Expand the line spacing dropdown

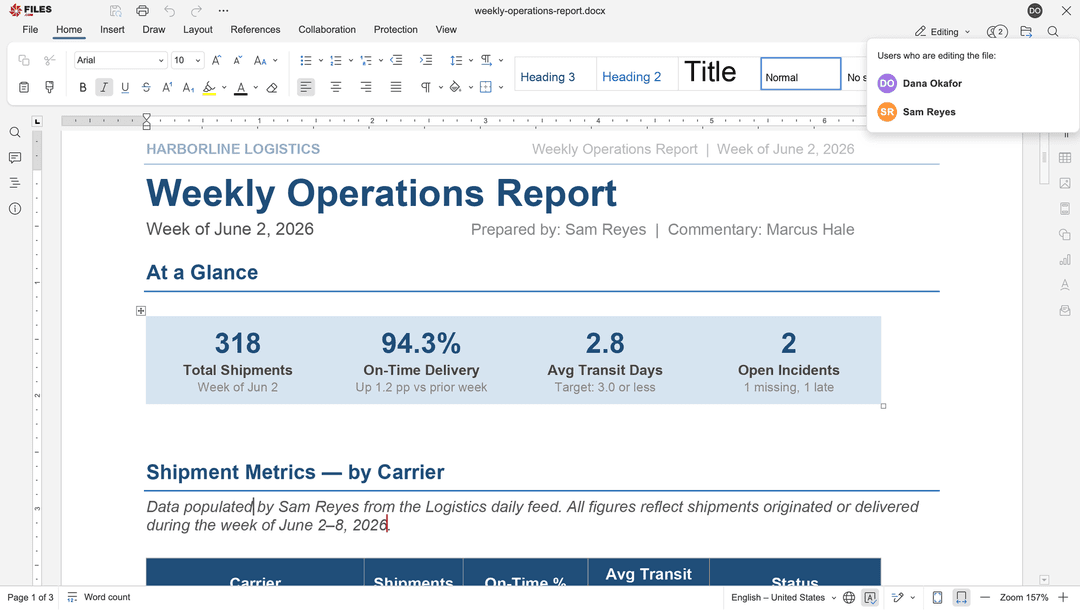point(471,61)
